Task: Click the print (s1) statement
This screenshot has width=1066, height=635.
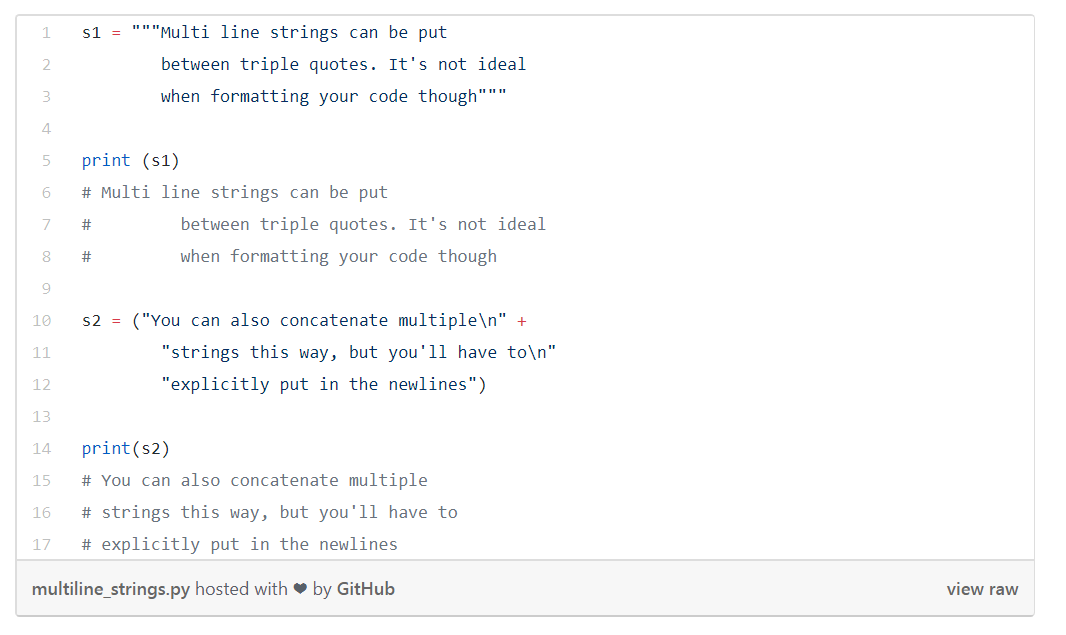Action: (x=131, y=160)
